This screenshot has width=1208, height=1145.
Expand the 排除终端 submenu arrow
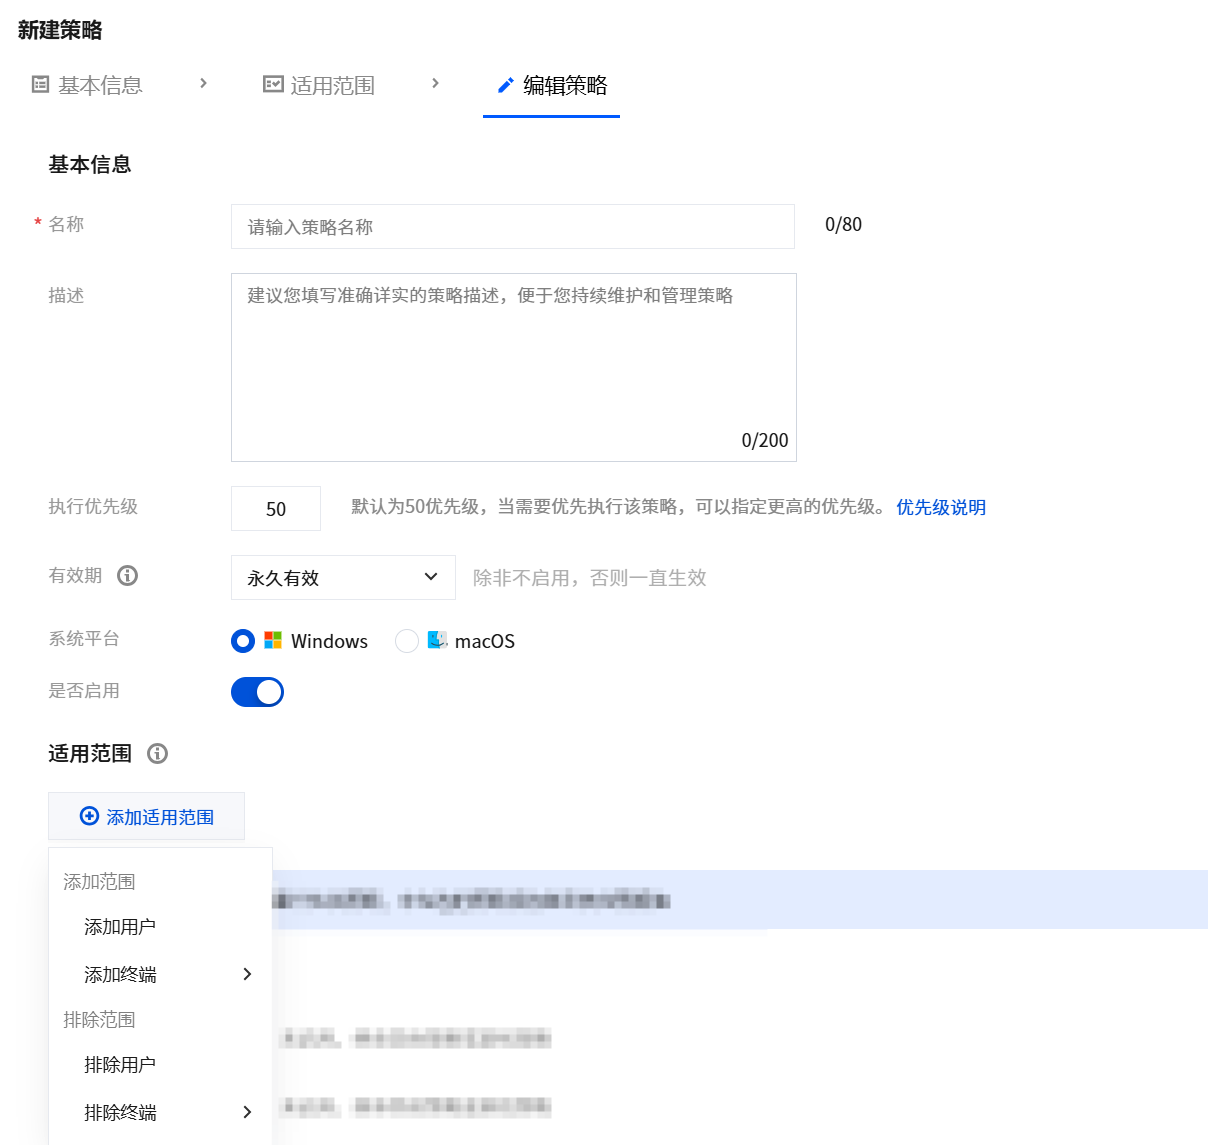[x=247, y=1112]
